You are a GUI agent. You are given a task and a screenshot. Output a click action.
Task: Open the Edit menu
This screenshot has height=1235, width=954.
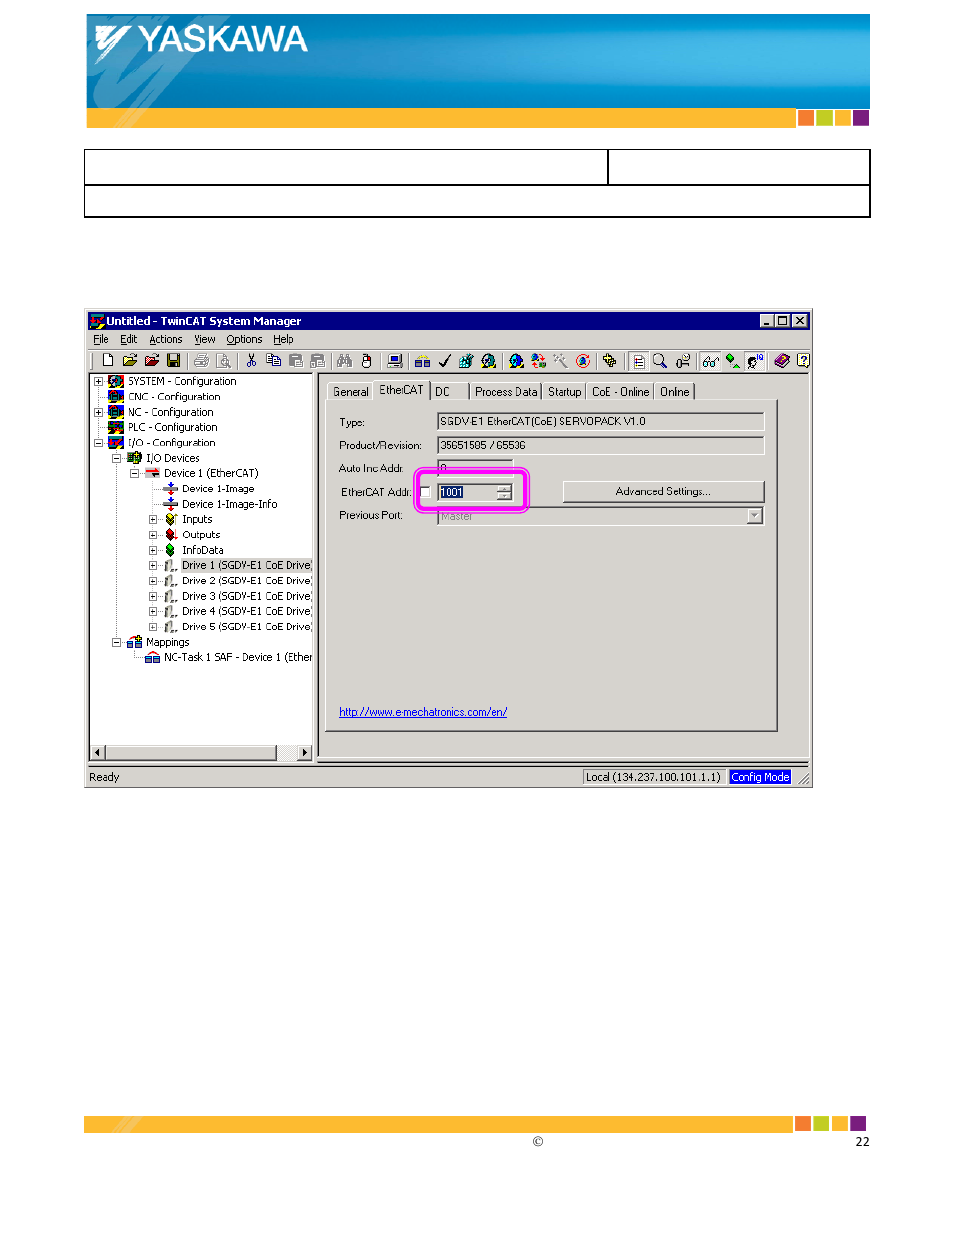coord(129,340)
